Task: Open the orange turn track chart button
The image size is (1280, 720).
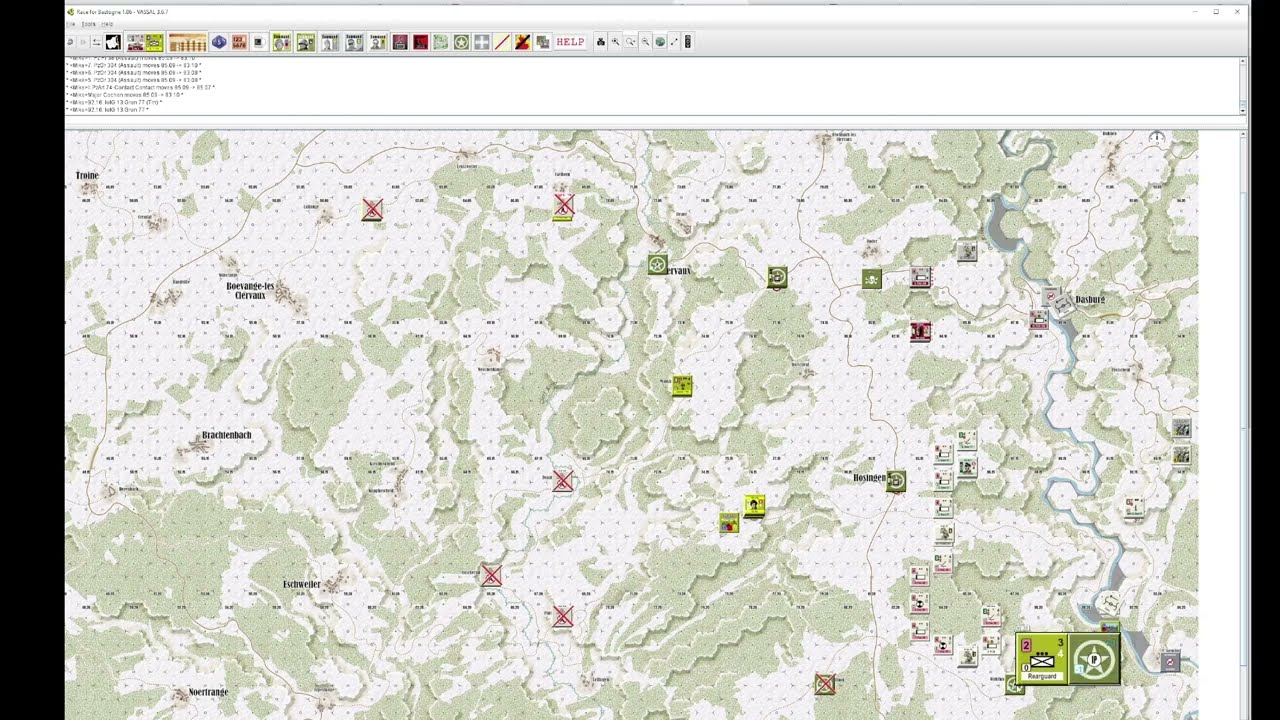Action: [x=188, y=42]
